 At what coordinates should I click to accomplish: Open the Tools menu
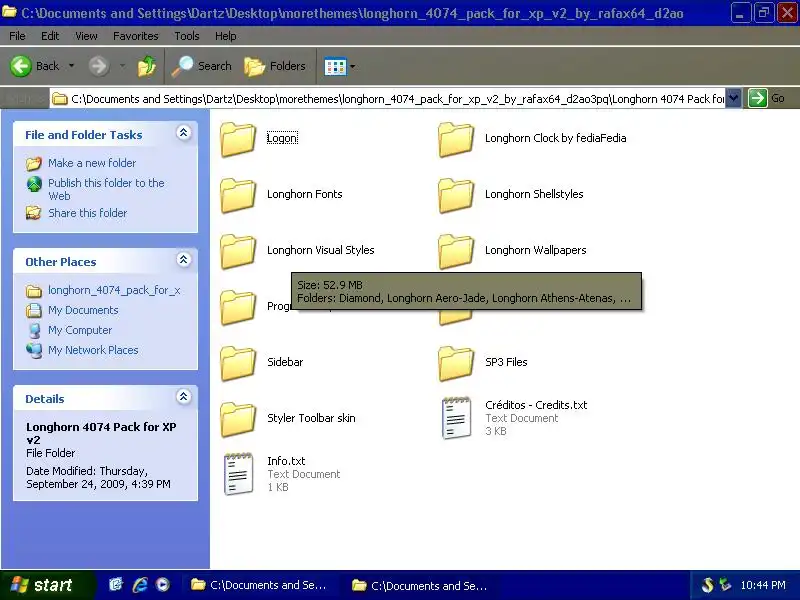[187, 36]
